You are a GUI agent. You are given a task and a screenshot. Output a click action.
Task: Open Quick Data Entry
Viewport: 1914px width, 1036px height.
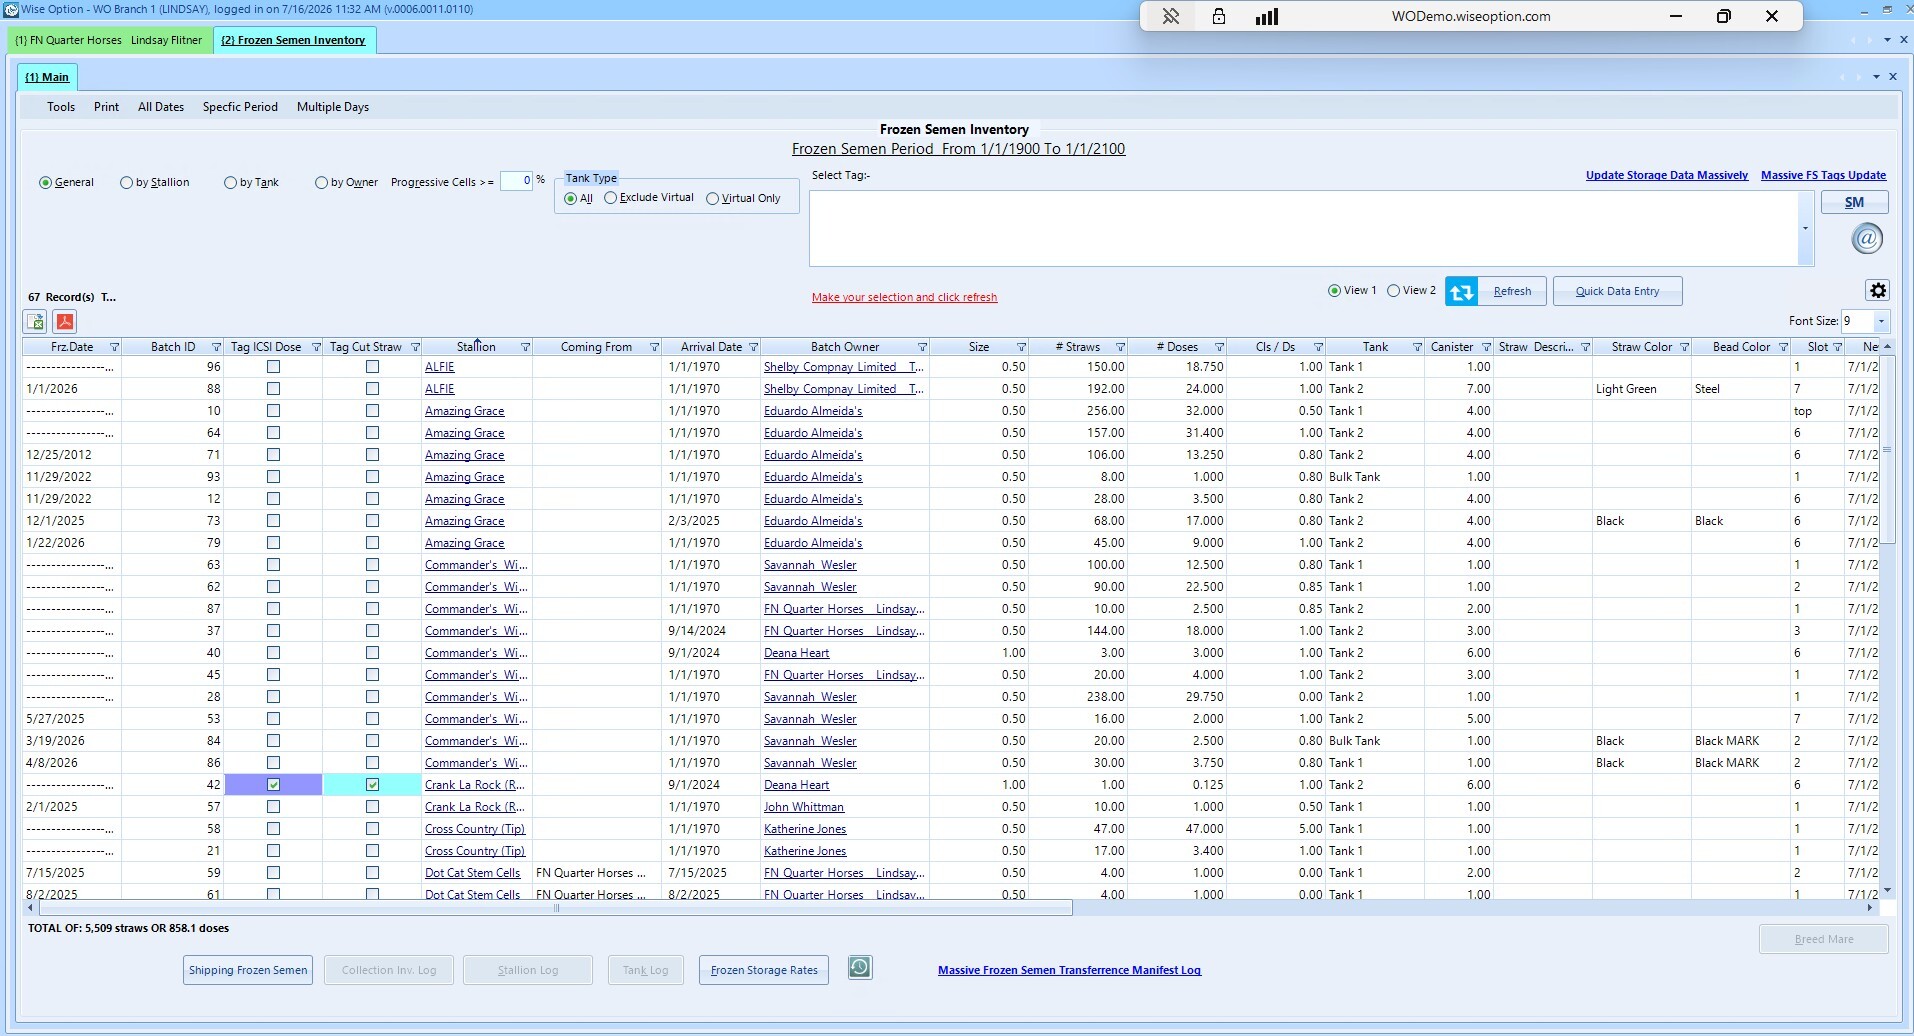(1617, 291)
